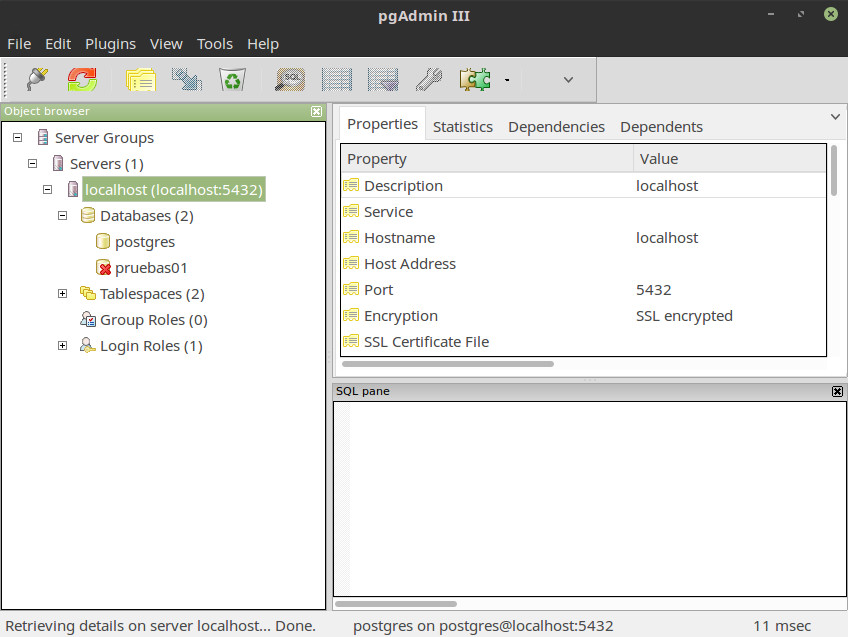Viewport: 848px width, 637px height.
Task: Select Server Groups in the tree
Action: [104, 138]
